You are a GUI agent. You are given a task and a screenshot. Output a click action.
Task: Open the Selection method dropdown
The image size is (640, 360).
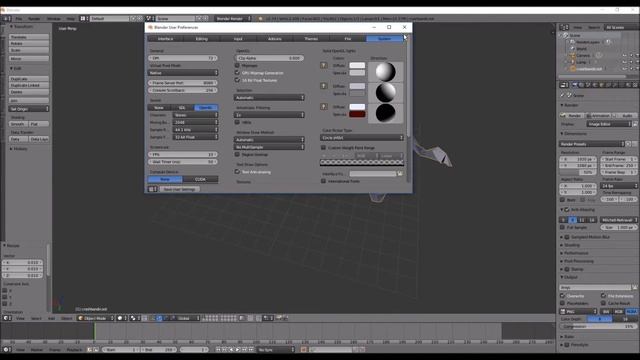[x=269, y=98]
